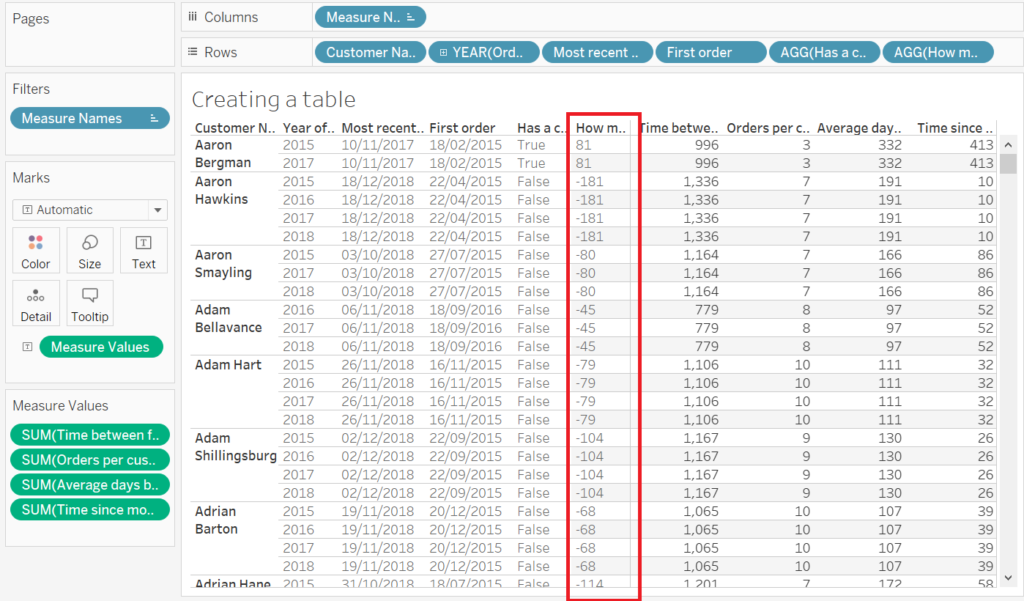
Task: Select the Customer Name pill on Rows
Action: [370, 51]
